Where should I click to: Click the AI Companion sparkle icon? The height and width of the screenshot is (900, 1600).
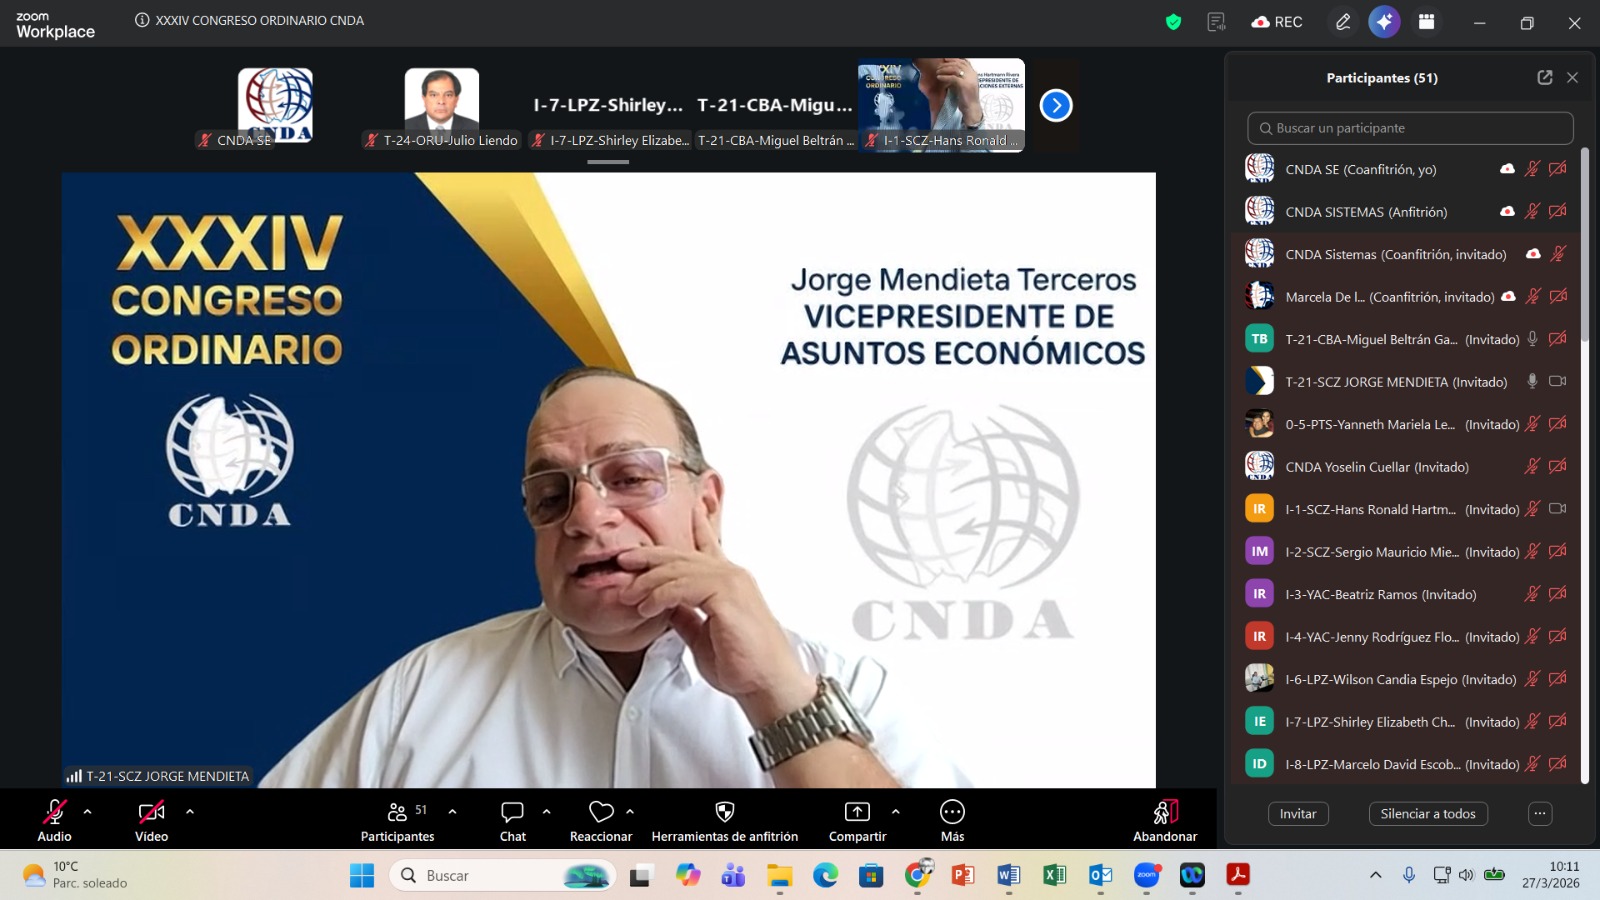click(1384, 22)
